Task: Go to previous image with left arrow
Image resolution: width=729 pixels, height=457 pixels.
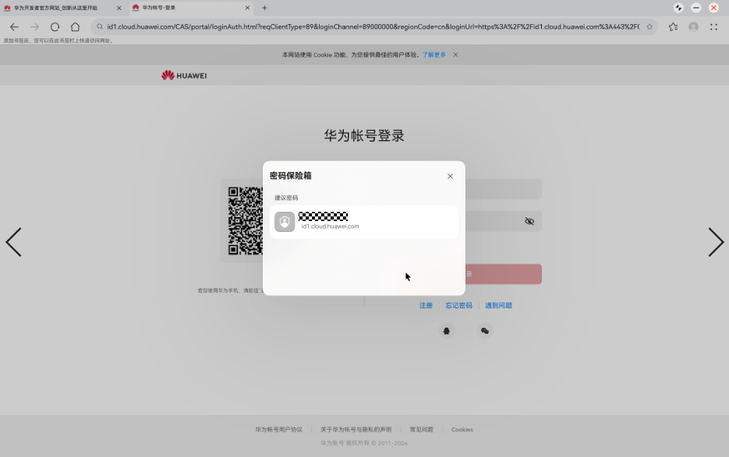Action: 14,242
